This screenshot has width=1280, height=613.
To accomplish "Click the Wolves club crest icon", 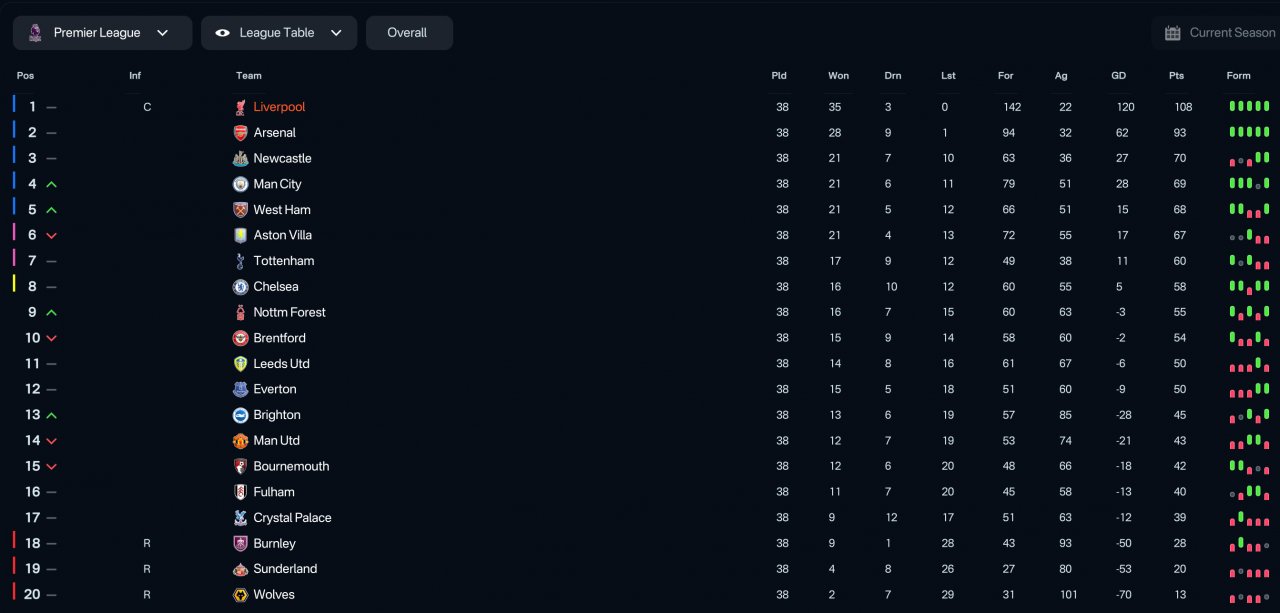I will coord(240,595).
